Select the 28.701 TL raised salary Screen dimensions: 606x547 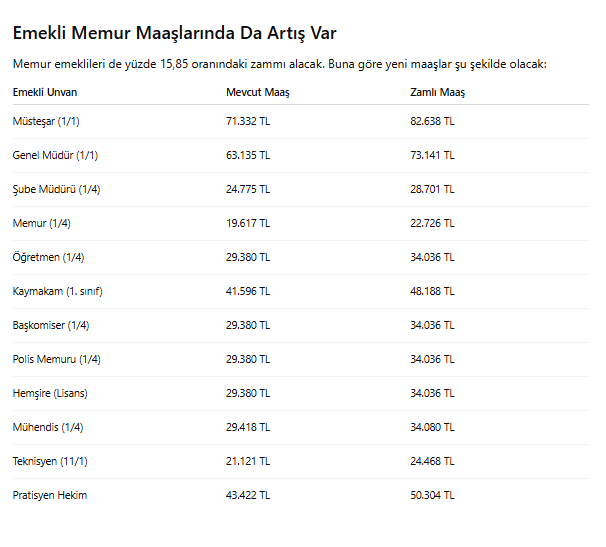(432, 189)
